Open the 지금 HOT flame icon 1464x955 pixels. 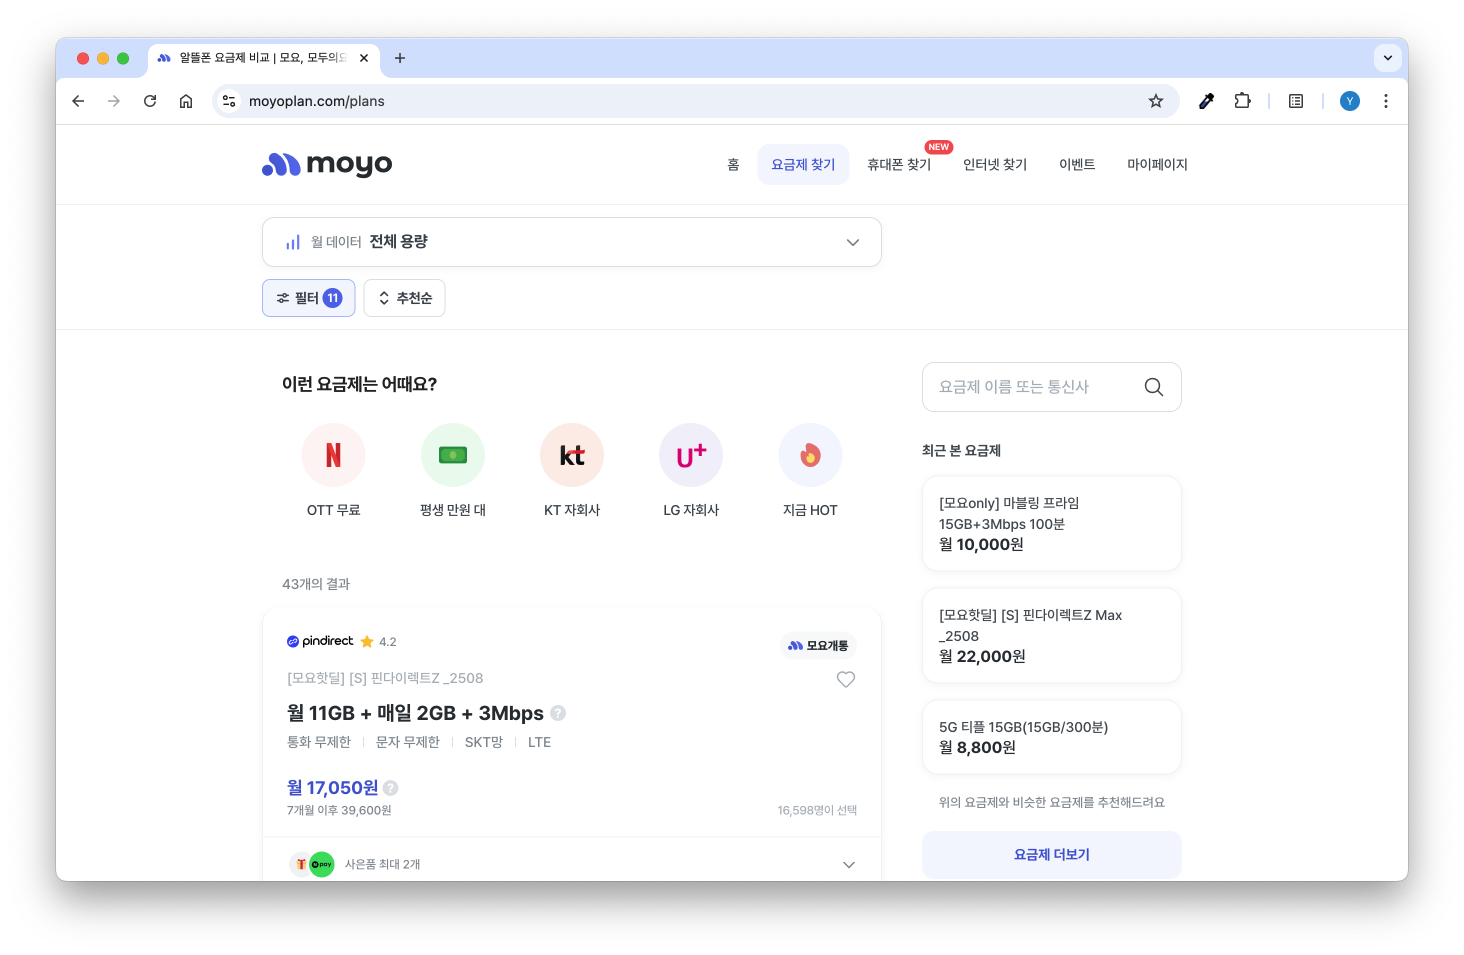tap(810, 455)
